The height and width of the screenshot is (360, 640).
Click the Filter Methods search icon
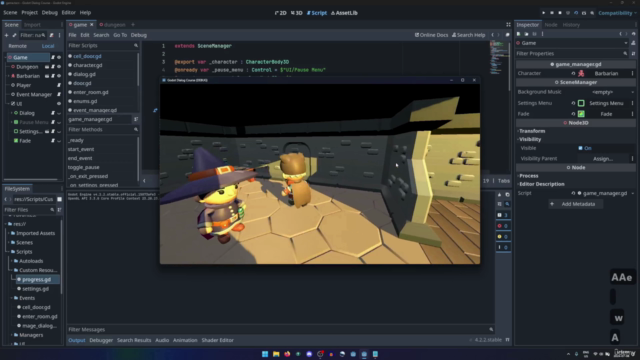136,129
